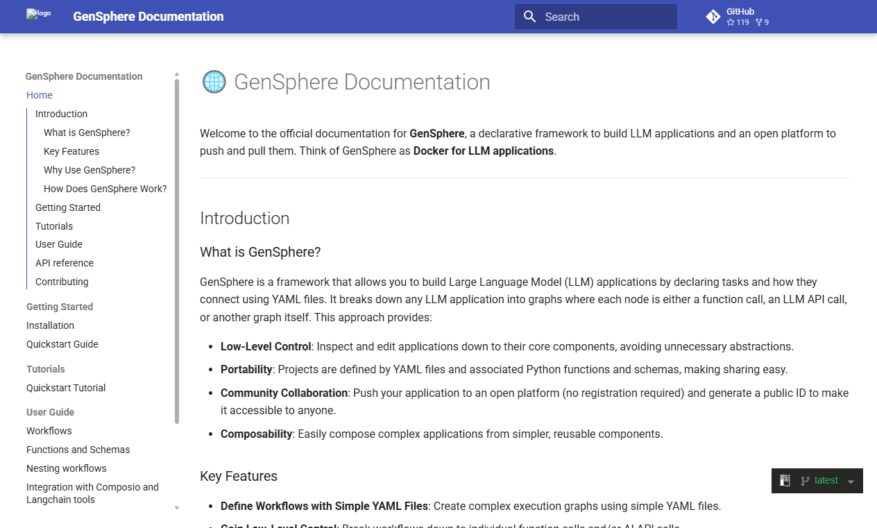Click the globe icon beside page title
Image resolution: width=877 pixels, height=528 pixels.
(214, 82)
